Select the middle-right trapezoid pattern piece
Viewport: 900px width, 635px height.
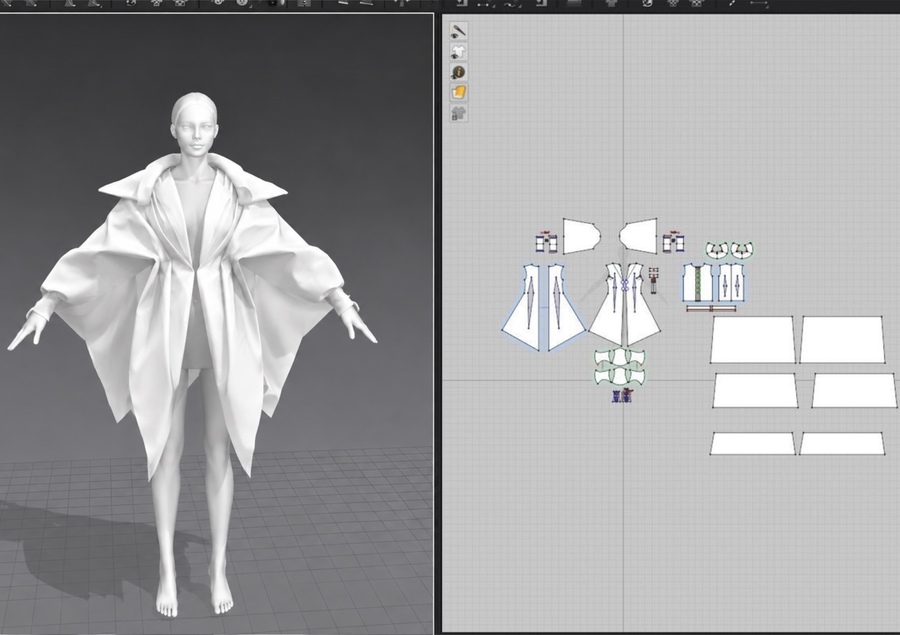[x=854, y=390]
